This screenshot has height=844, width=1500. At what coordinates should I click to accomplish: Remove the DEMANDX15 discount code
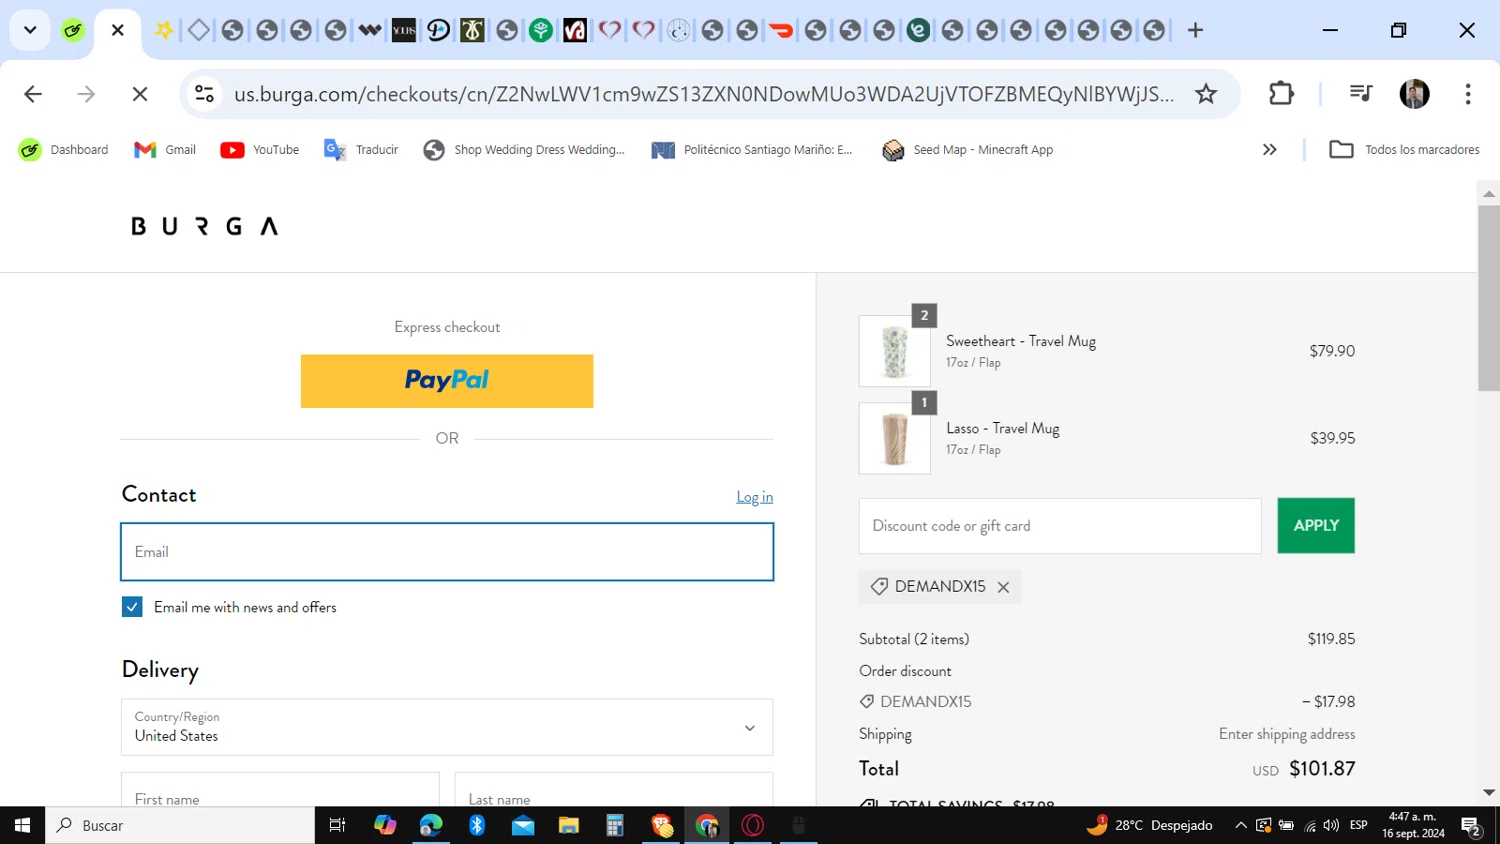coord(1003,587)
